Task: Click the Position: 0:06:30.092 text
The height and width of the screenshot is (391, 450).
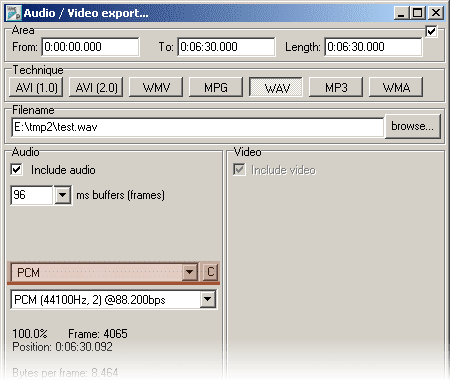Action: 62,347
